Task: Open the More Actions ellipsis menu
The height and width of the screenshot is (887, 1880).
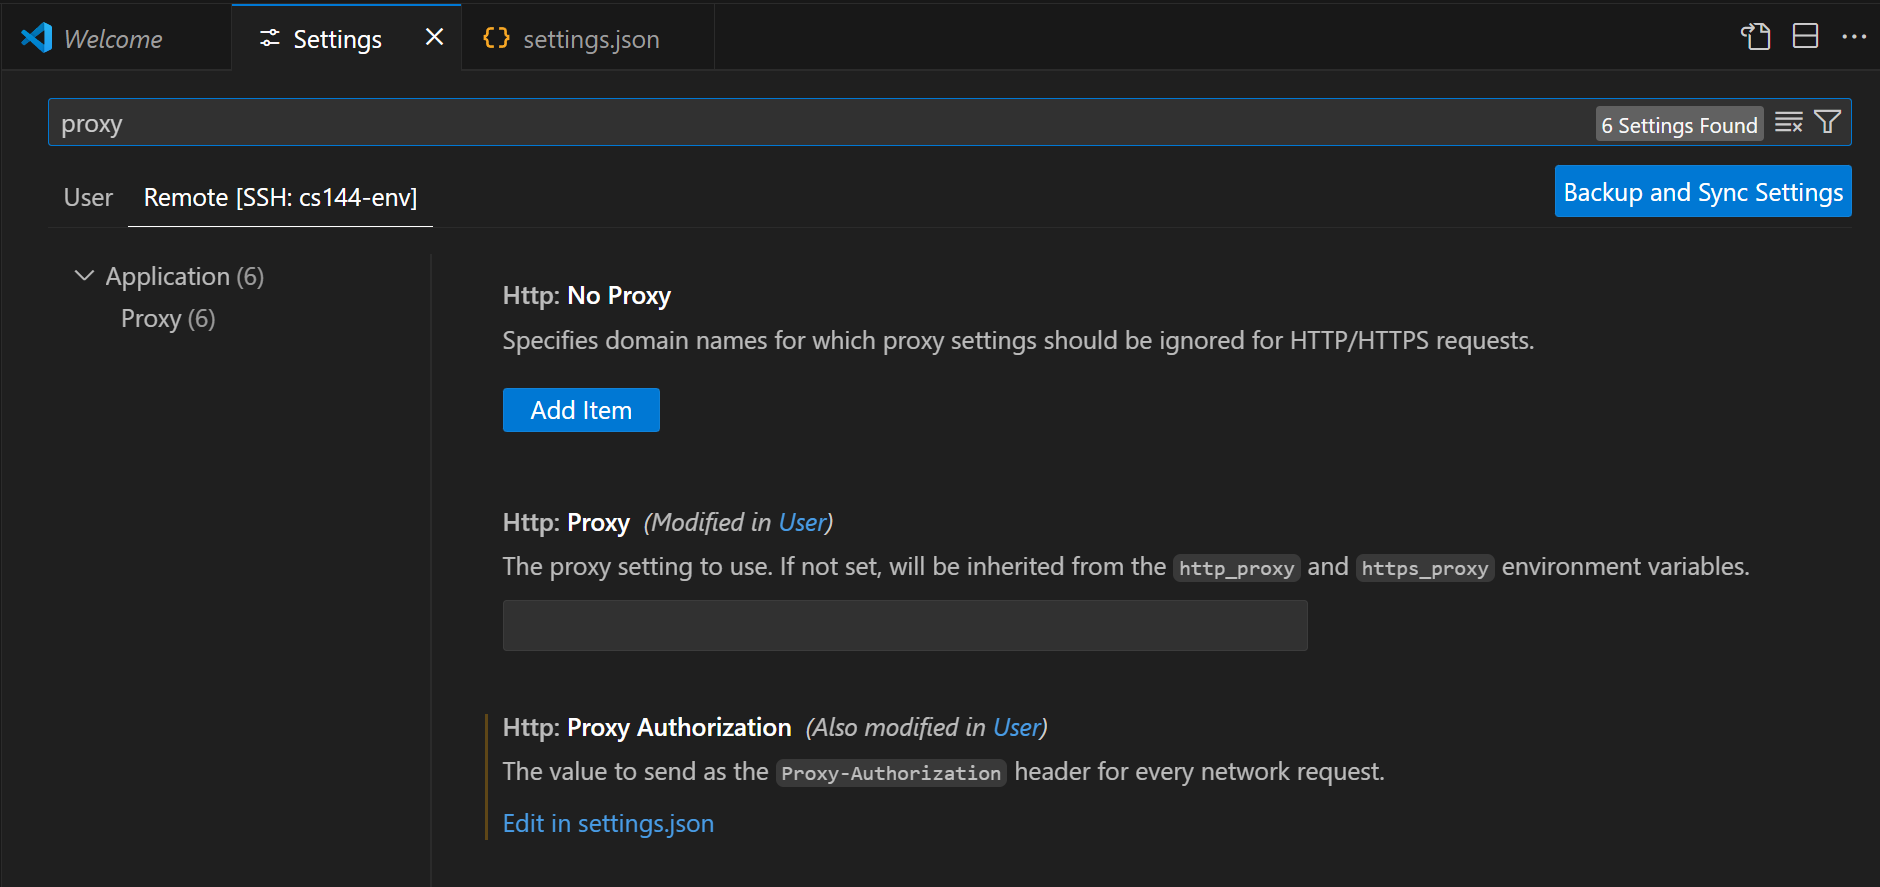Action: pos(1853,37)
